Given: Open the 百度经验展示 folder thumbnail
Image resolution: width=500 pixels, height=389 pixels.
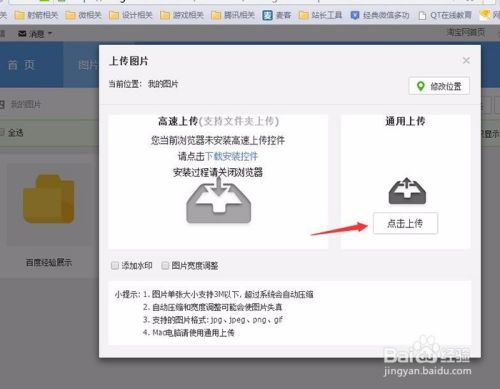Looking at the screenshot, I should pyautogui.click(x=49, y=205).
